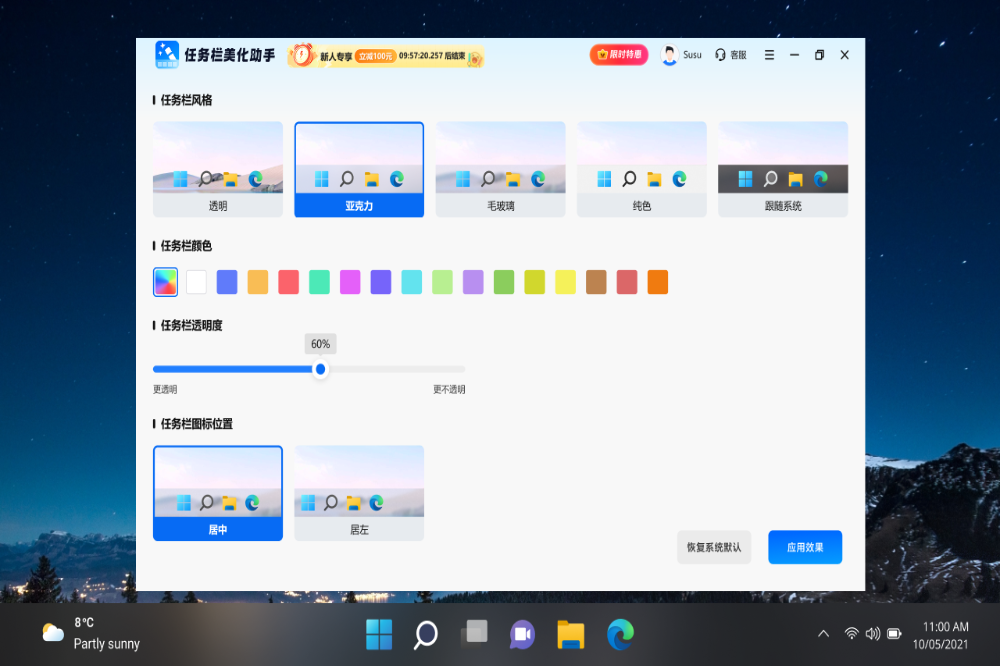Pick the white taskbar color swatch

tap(197, 282)
